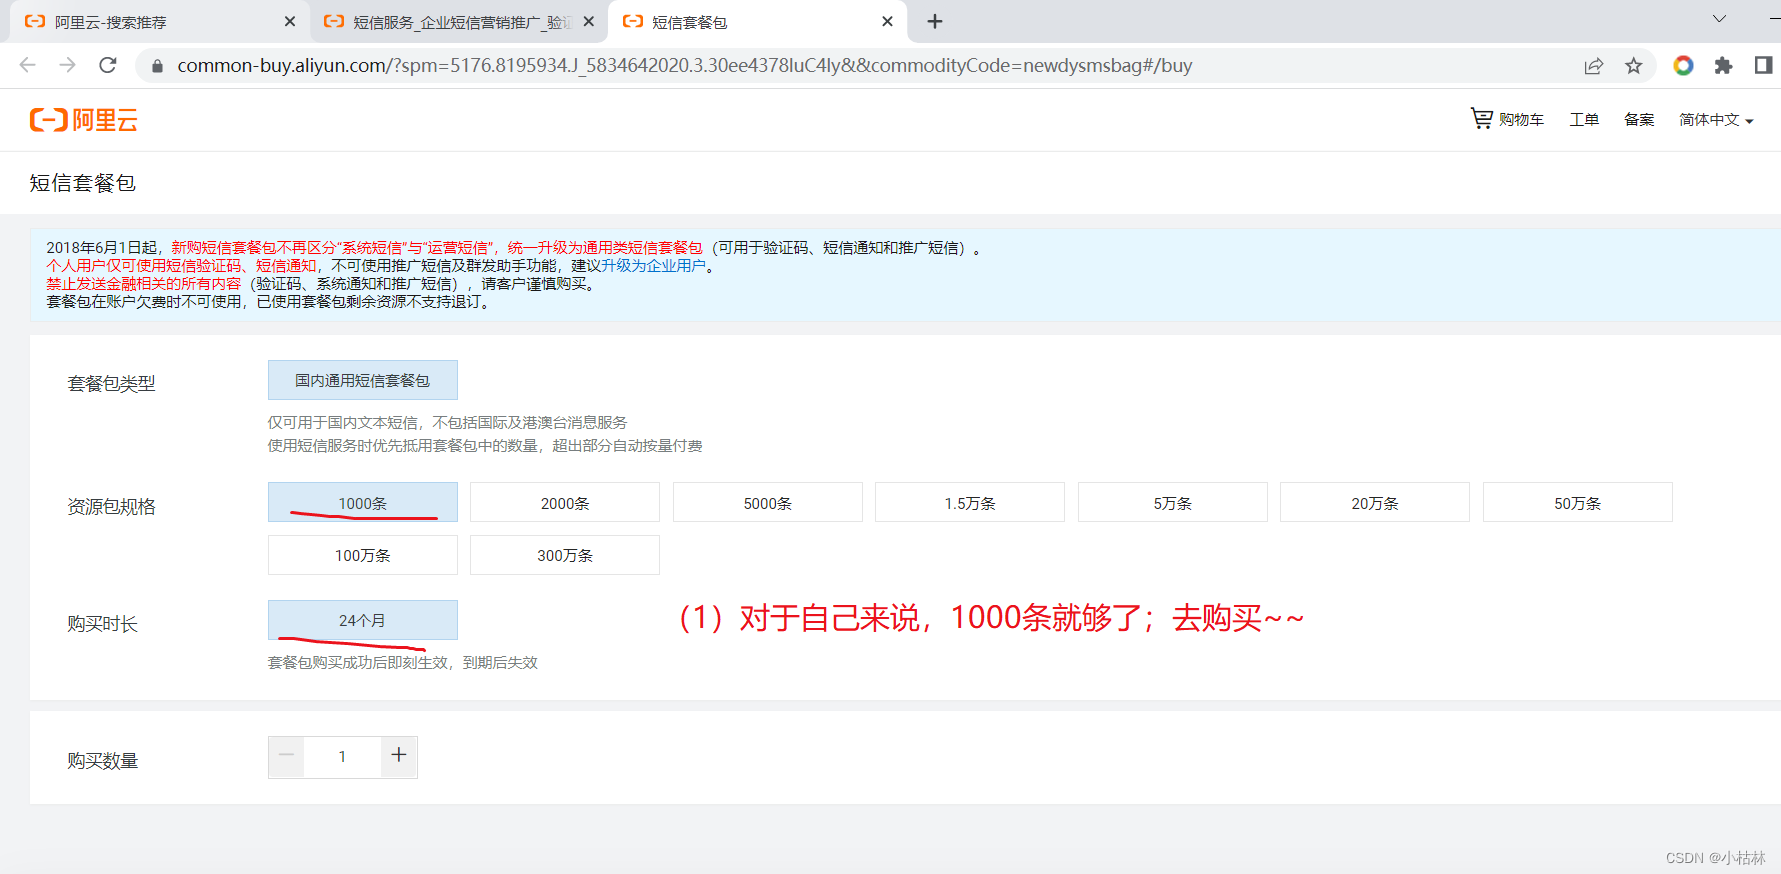Choose the 1.5万条 resource package
Image resolution: width=1781 pixels, height=874 pixels.
970,502
